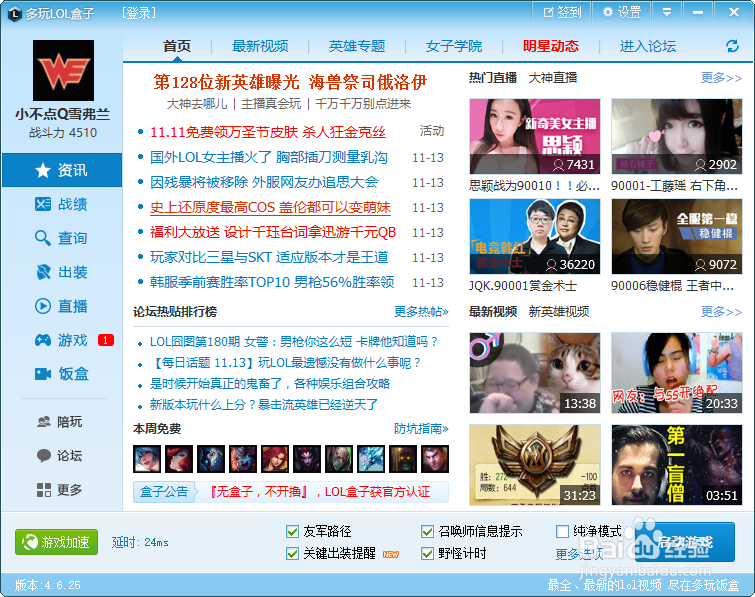Viewport: 755px width, 597px height.
Task: Open the 饭盒 video section
Action: click(62, 374)
